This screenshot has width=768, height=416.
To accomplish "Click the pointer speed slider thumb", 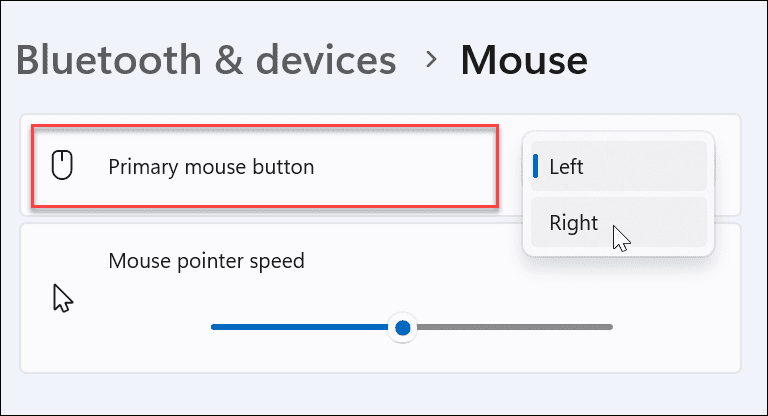I will pyautogui.click(x=402, y=327).
